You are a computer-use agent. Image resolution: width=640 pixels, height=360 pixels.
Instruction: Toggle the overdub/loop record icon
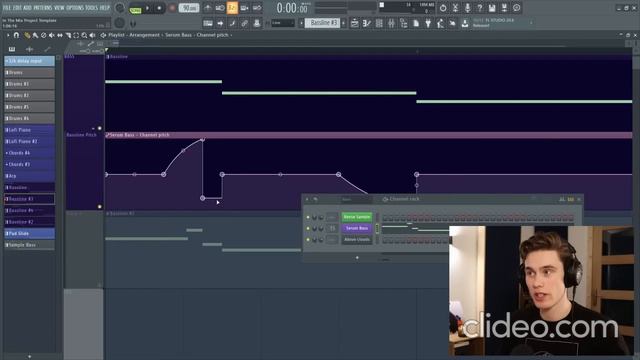pyautogui.click(x=244, y=8)
